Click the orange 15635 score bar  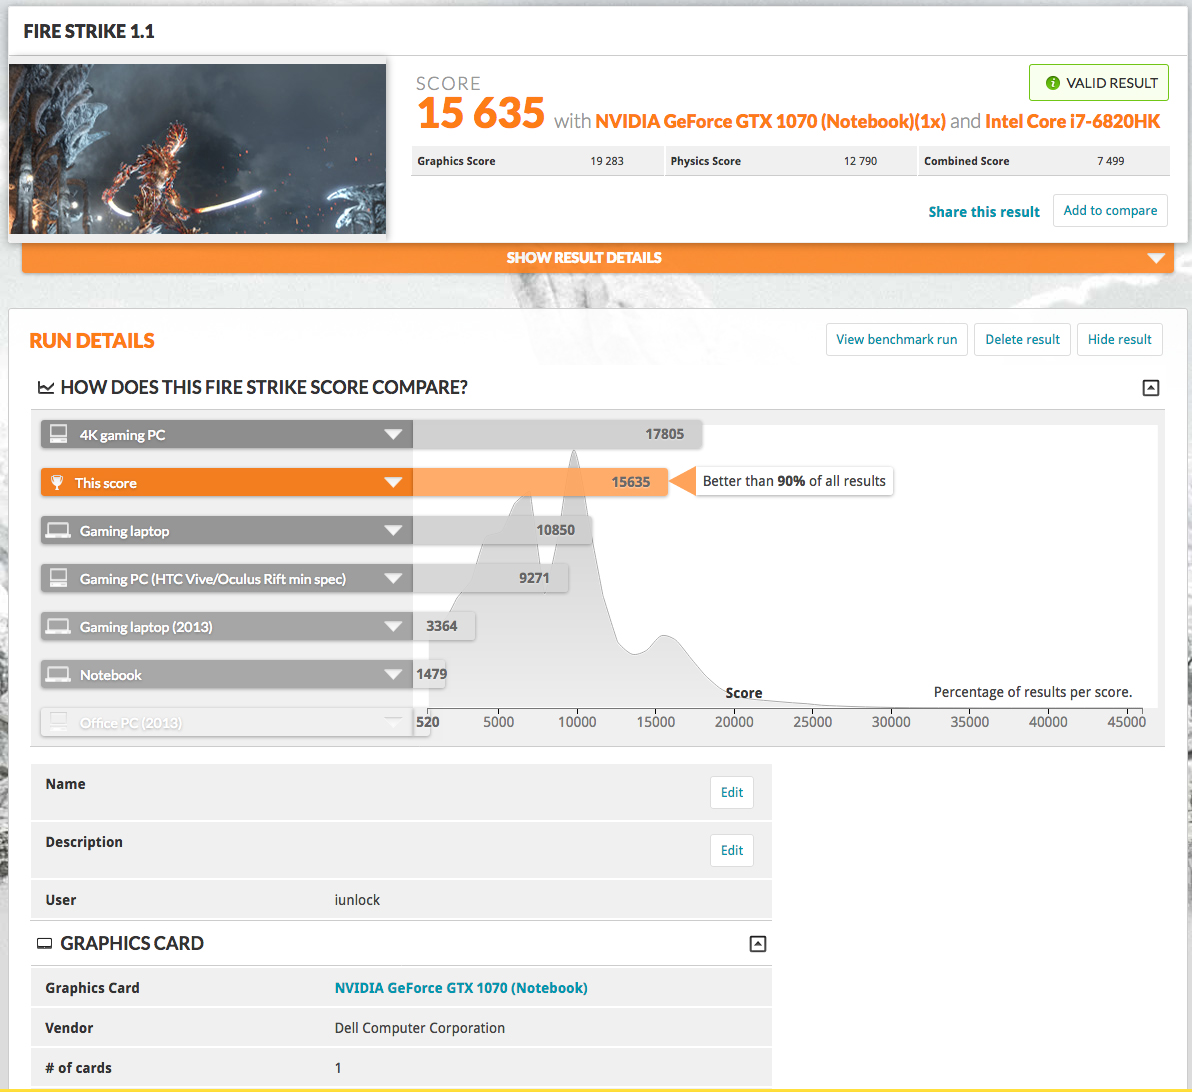tap(540, 482)
